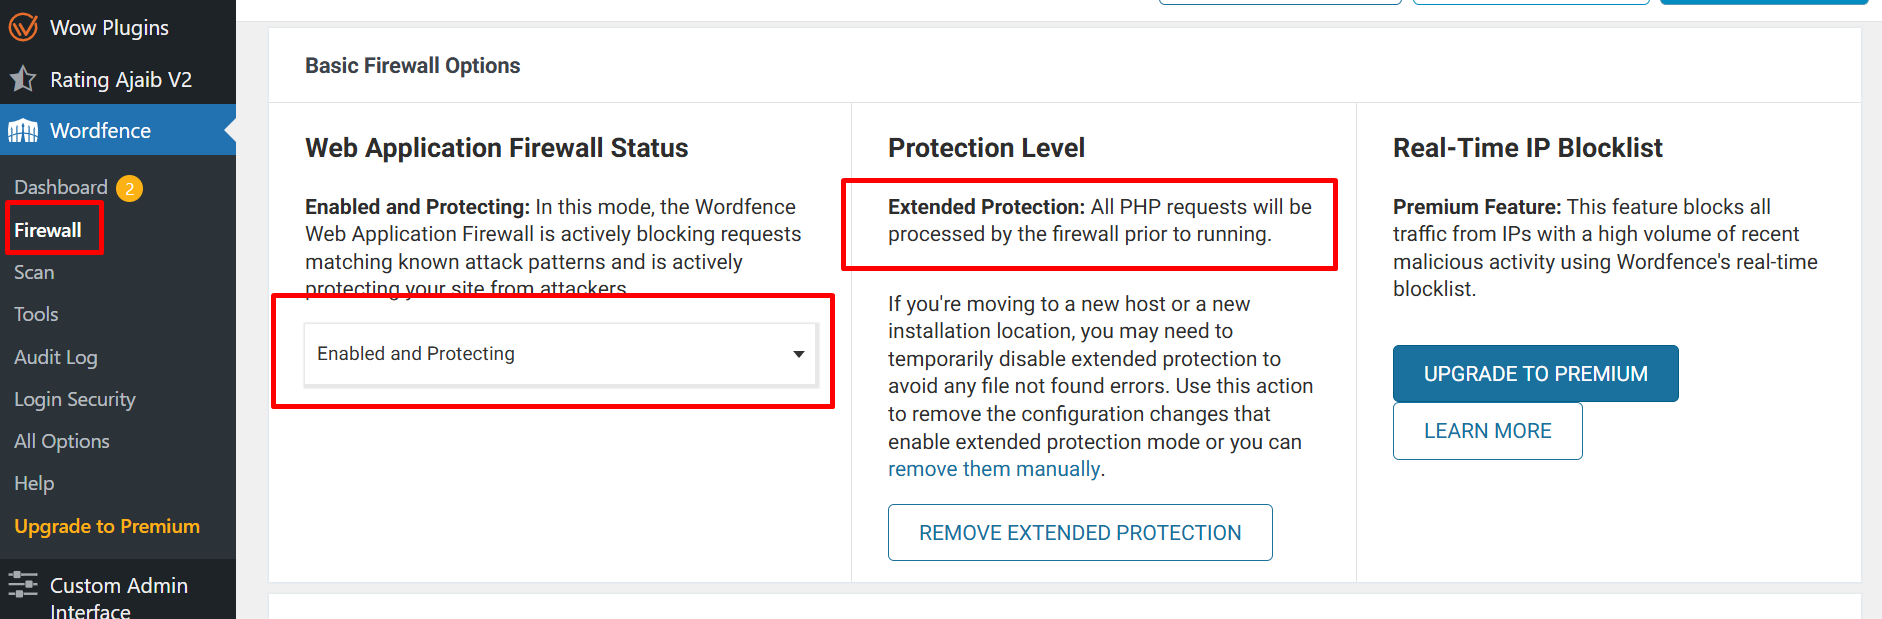Click the Custom Admin Interface sliders icon
Viewport: 1882px width, 619px height.
23,585
